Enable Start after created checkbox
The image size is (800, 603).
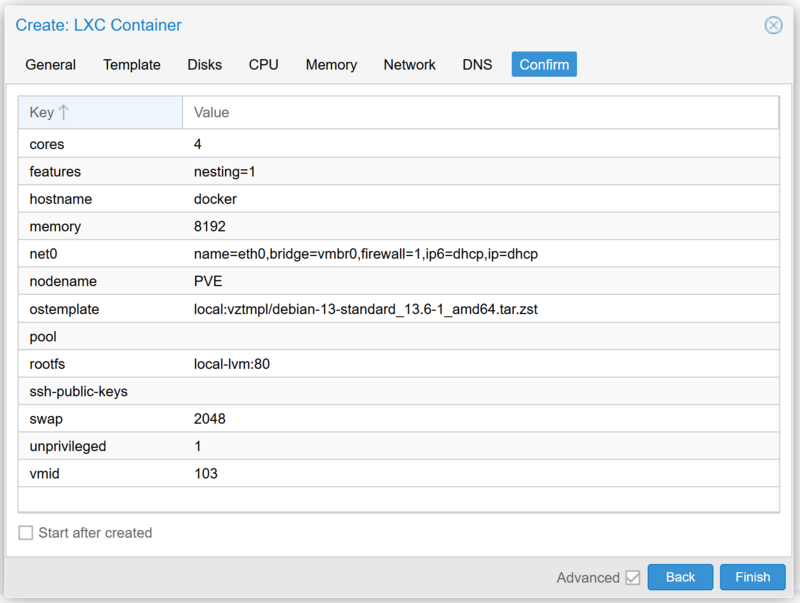pyautogui.click(x=26, y=533)
